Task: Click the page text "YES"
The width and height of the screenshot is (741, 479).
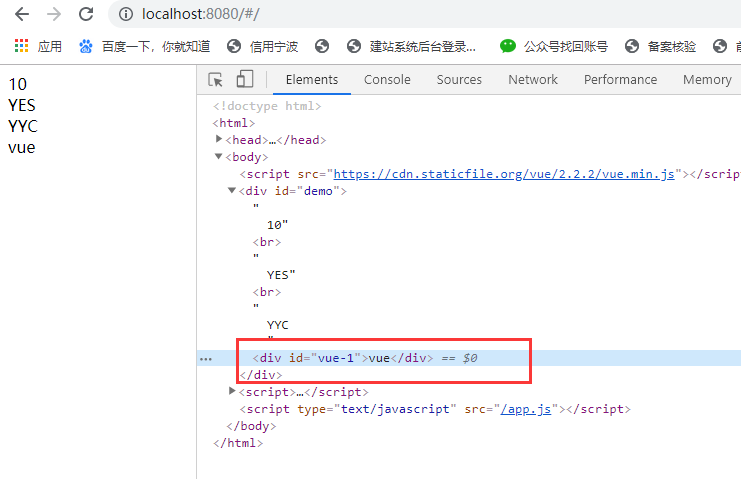Action: (22, 105)
